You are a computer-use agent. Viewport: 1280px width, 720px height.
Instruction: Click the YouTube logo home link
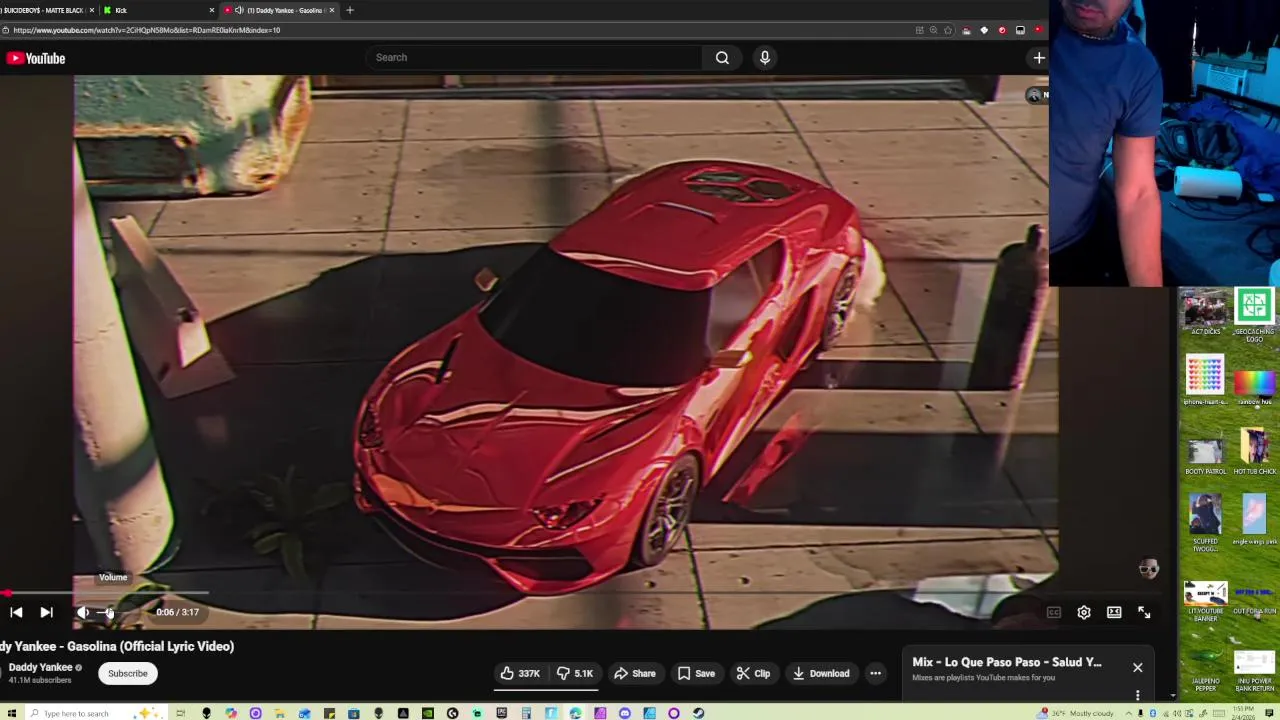[x=36, y=58]
